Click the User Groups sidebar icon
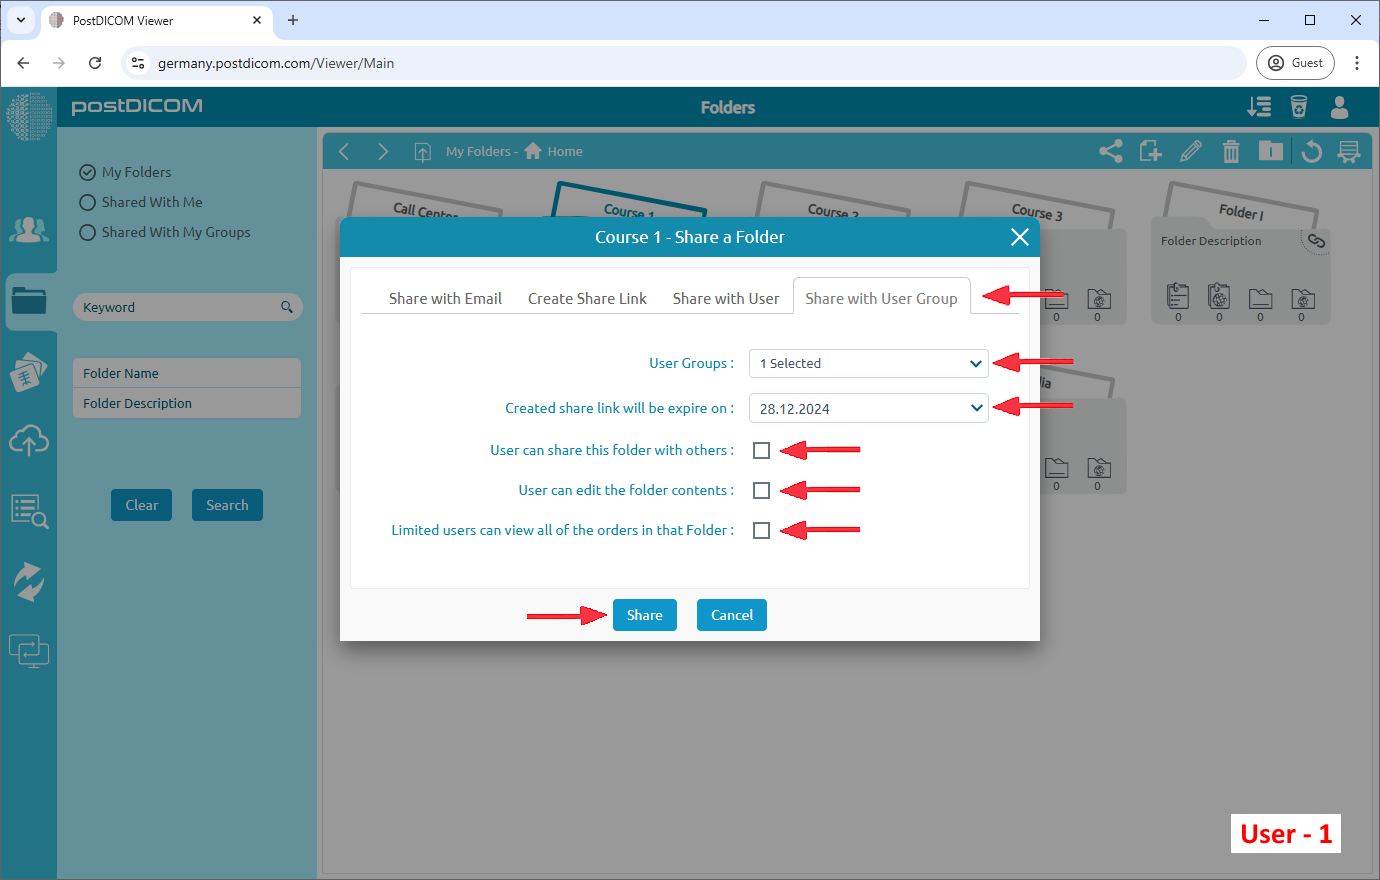Image resolution: width=1380 pixels, height=880 pixels. pyautogui.click(x=29, y=230)
